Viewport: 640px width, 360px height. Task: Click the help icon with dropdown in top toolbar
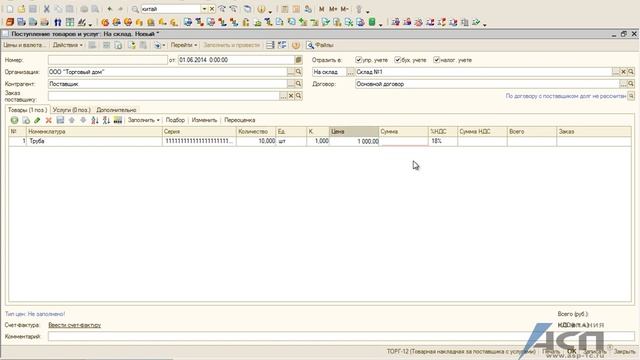coord(261,9)
